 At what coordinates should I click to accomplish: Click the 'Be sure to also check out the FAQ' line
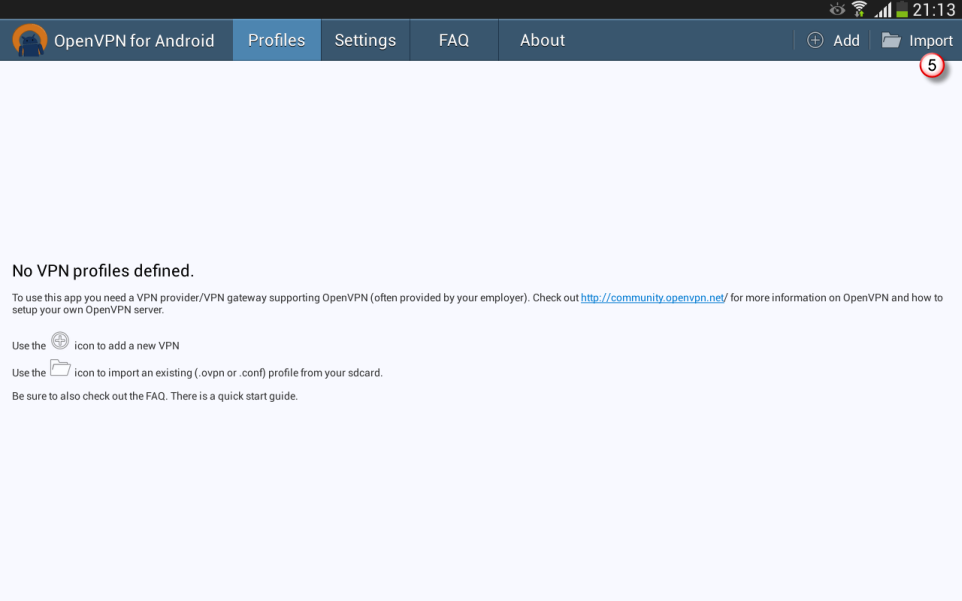(x=155, y=396)
